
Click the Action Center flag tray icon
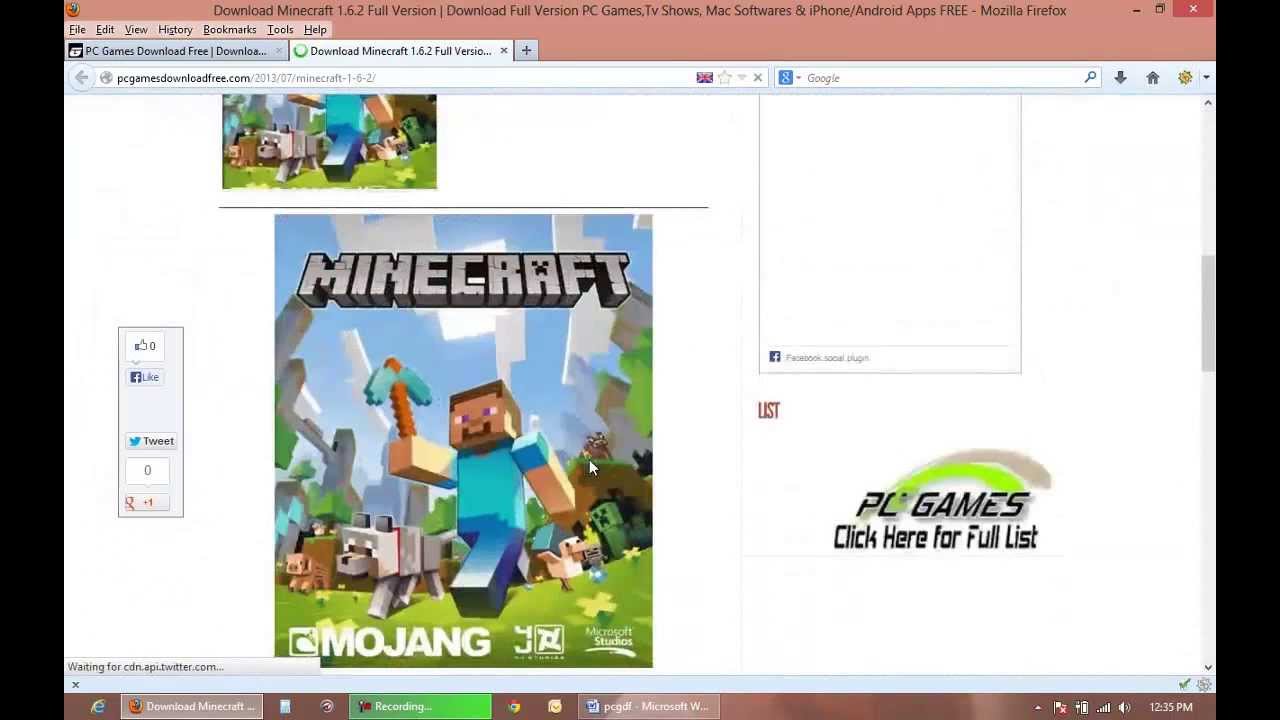pyautogui.click(x=1060, y=707)
